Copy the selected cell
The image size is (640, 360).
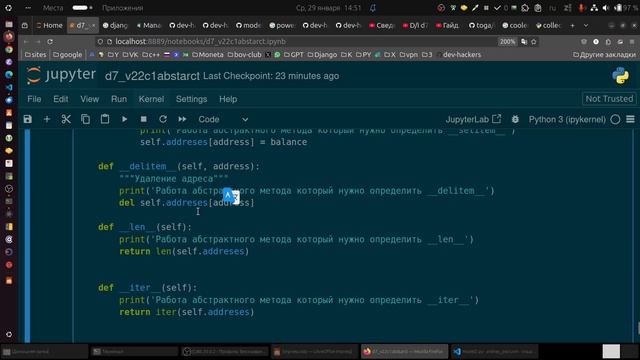click(x=85, y=119)
